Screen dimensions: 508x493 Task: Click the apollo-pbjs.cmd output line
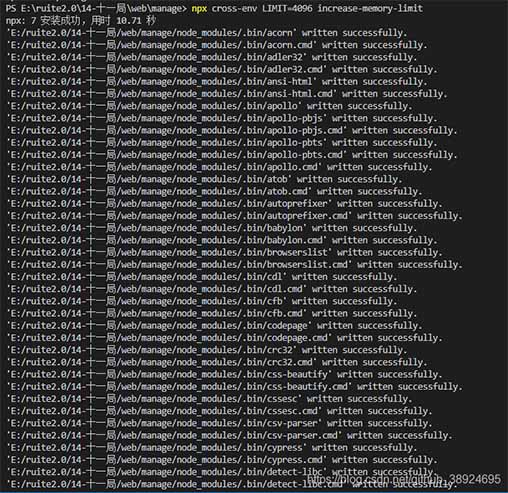point(232,130)
